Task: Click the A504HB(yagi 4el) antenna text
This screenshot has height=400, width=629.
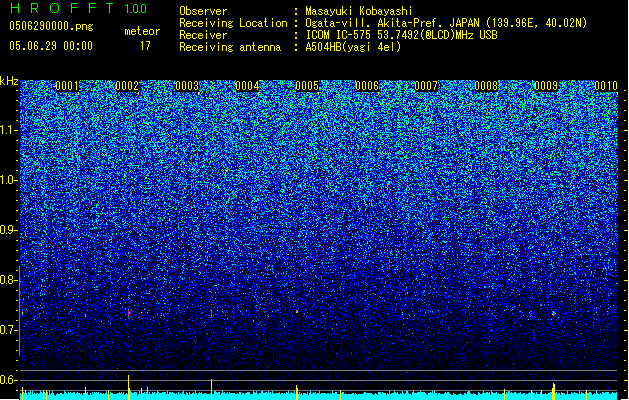Action: (x=353, y=47)
